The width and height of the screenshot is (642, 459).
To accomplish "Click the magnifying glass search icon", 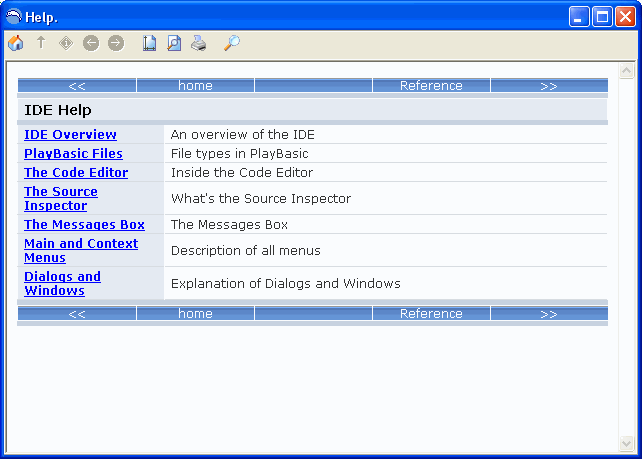I will coord(232,43).
